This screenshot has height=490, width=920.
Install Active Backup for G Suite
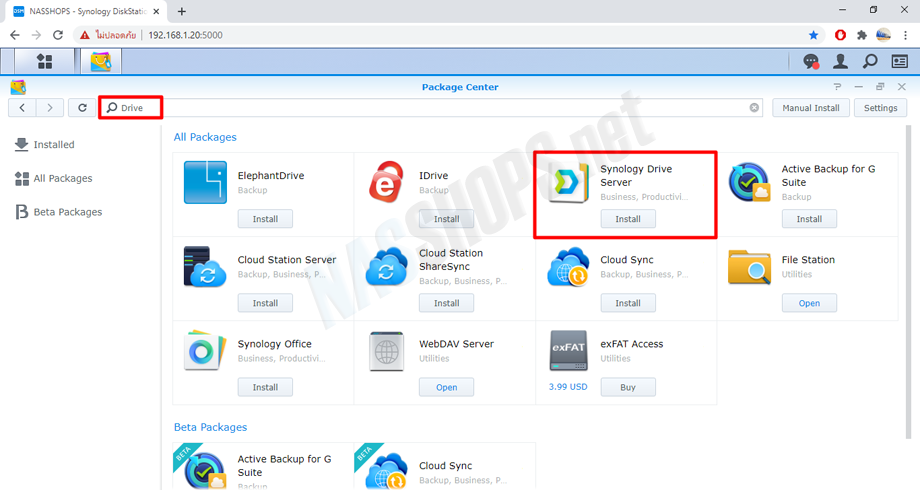(809, 219)
